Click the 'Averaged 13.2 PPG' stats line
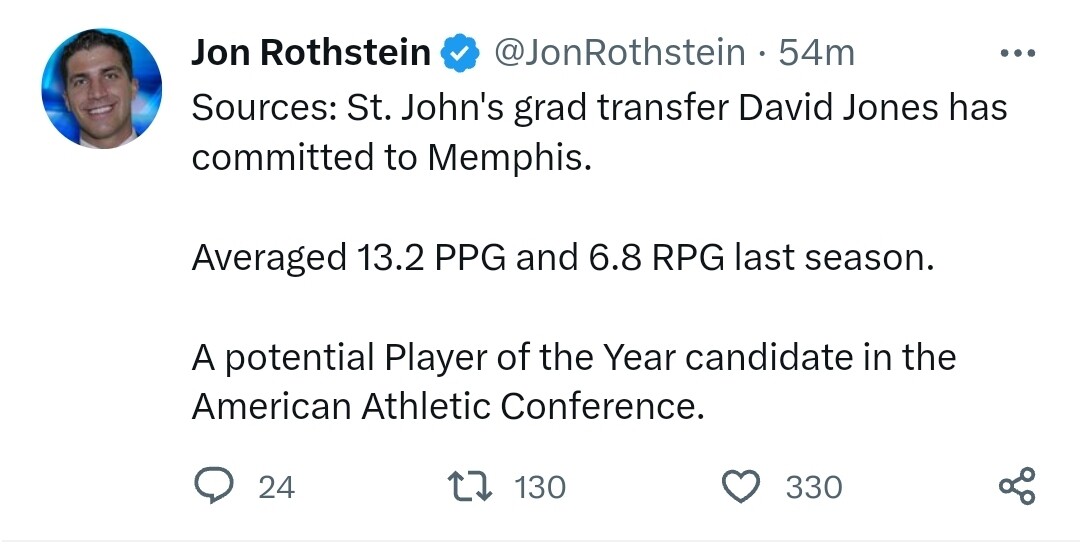Screen dimensions: 1080x544 562,258
